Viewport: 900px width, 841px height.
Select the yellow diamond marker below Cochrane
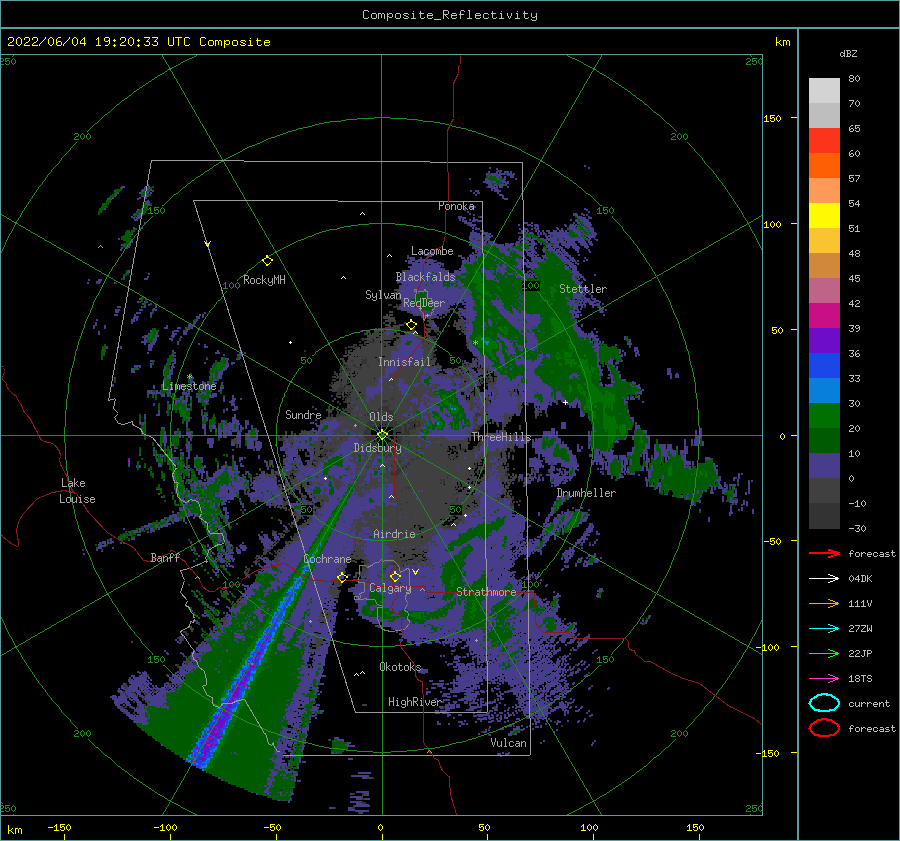pyautogui.click(x=342, y=577)
